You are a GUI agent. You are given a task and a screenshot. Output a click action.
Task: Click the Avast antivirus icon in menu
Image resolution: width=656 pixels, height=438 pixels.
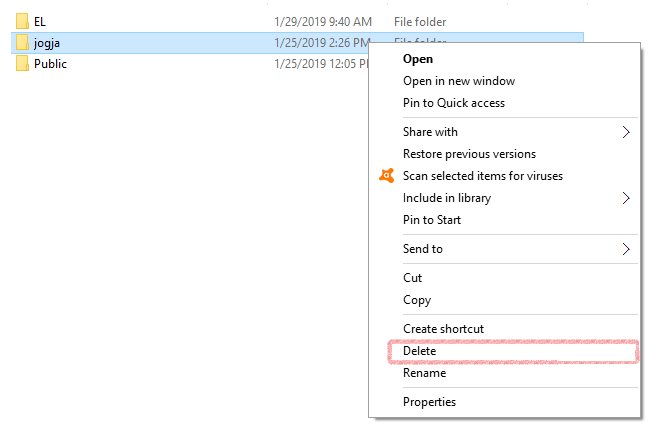387,176
